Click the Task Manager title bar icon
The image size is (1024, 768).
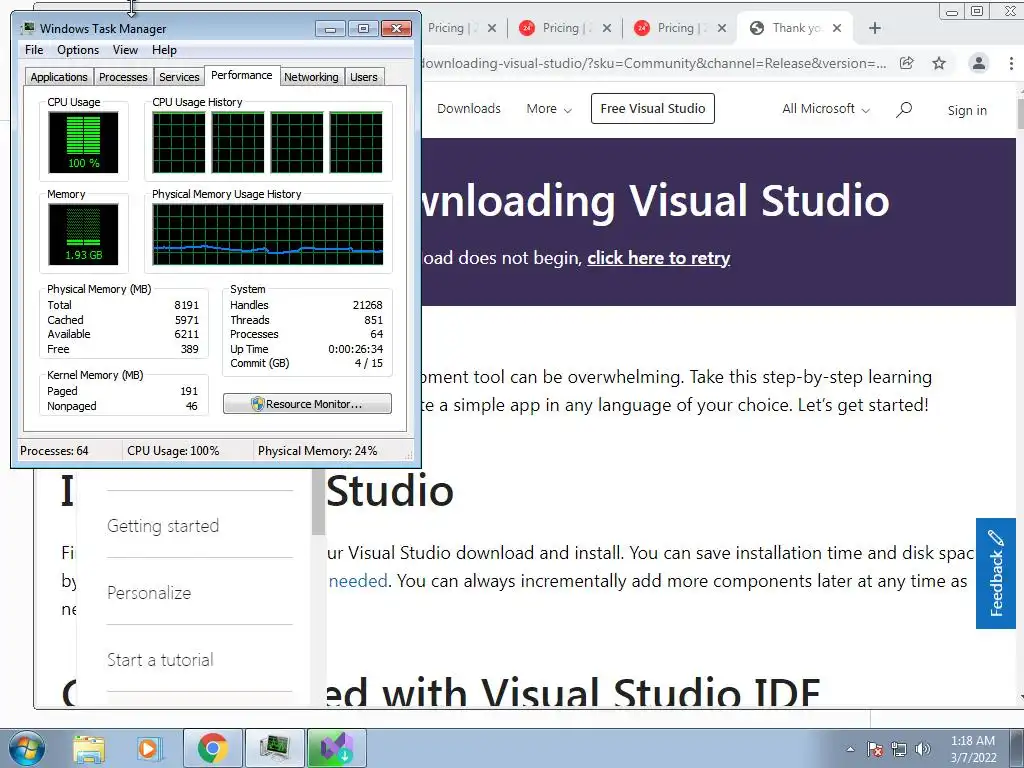28,28
